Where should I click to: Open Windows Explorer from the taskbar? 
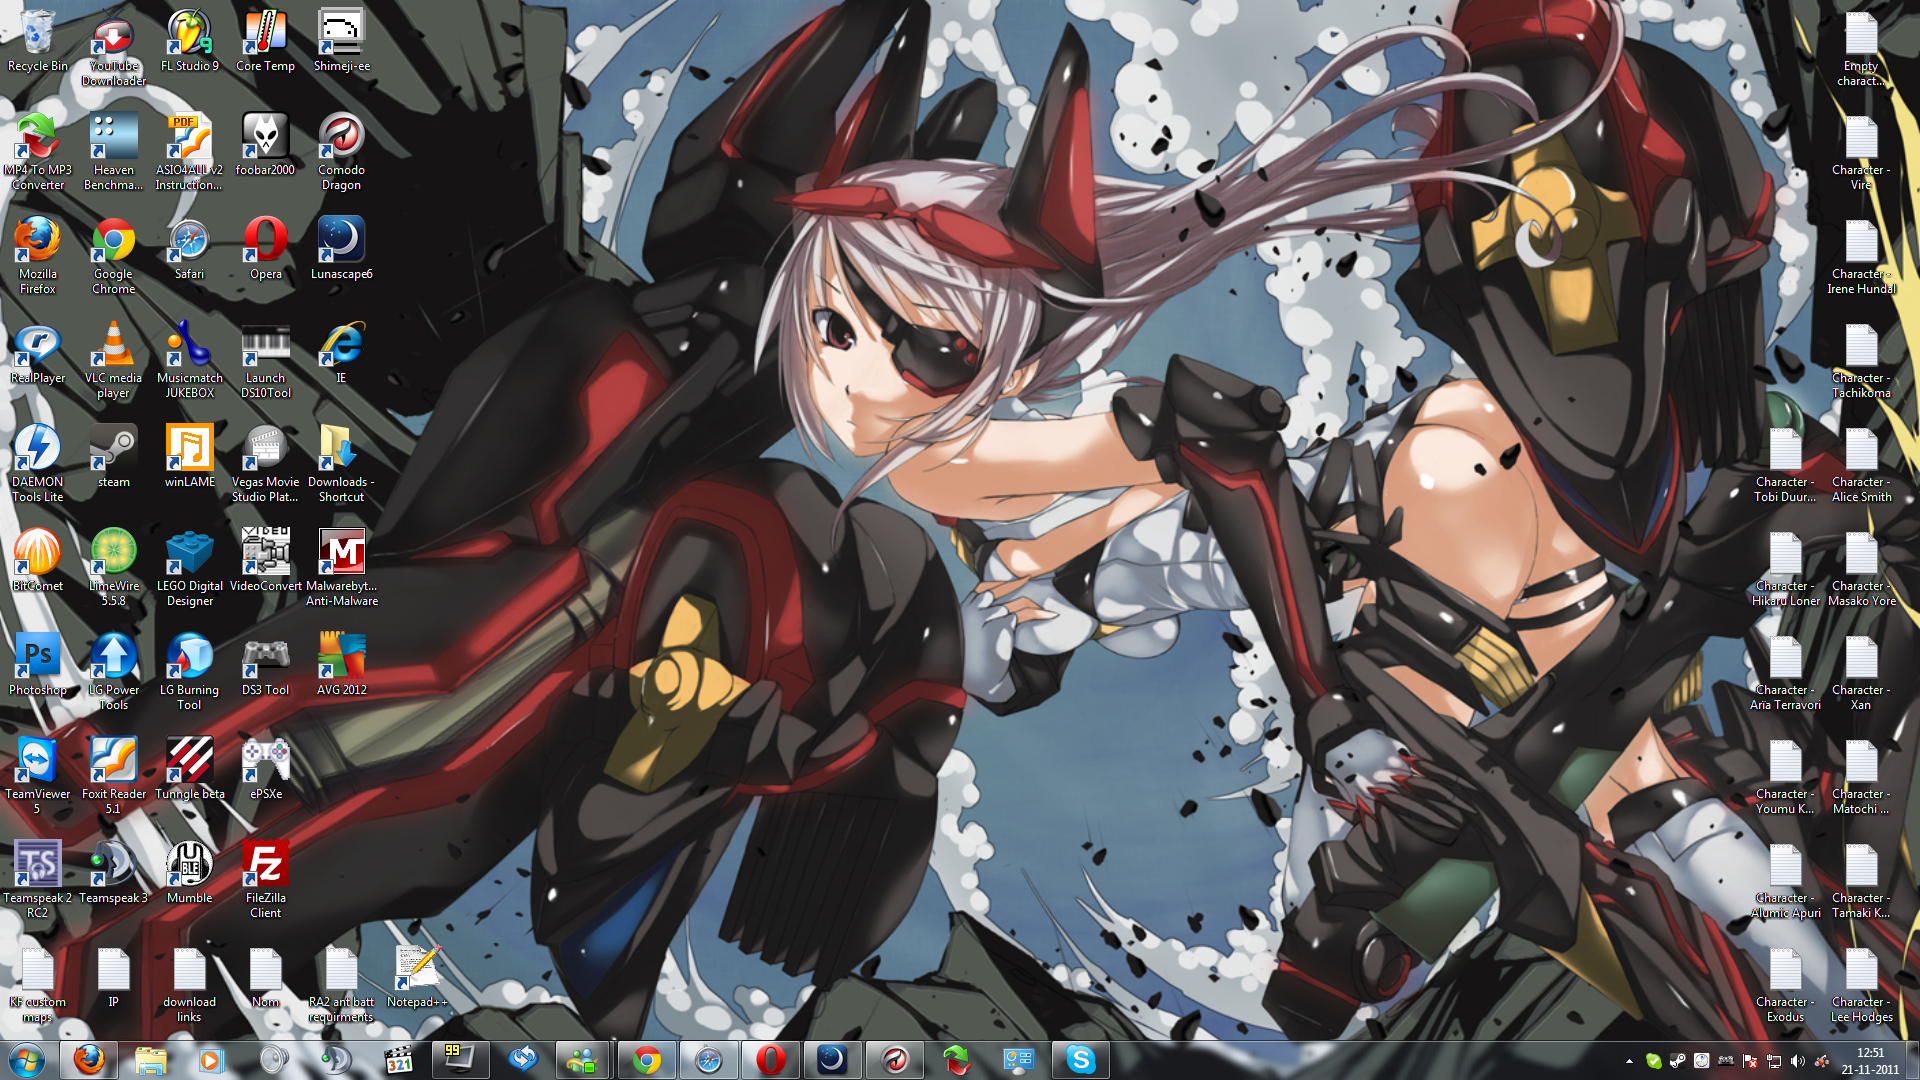[x=151, y=1060]
